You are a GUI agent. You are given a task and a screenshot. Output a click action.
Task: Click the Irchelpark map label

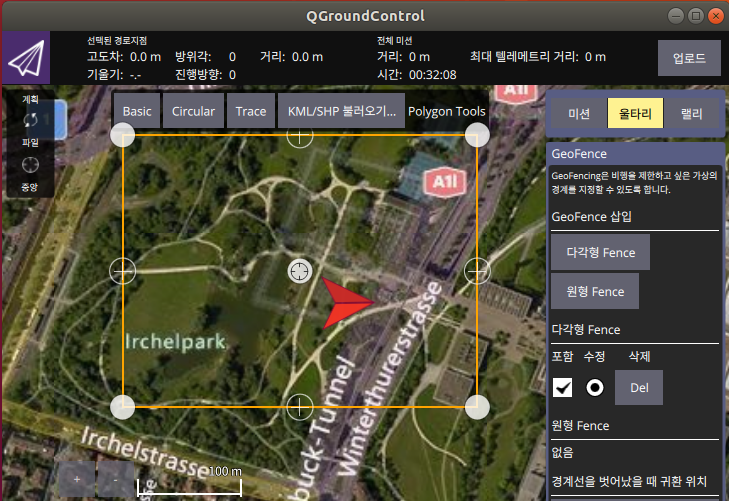pos(176,342)
